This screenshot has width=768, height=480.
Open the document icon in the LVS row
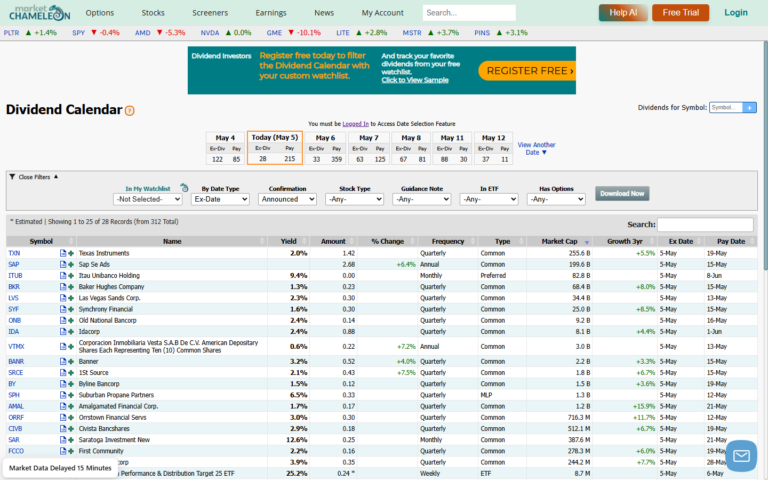(63, 298)
